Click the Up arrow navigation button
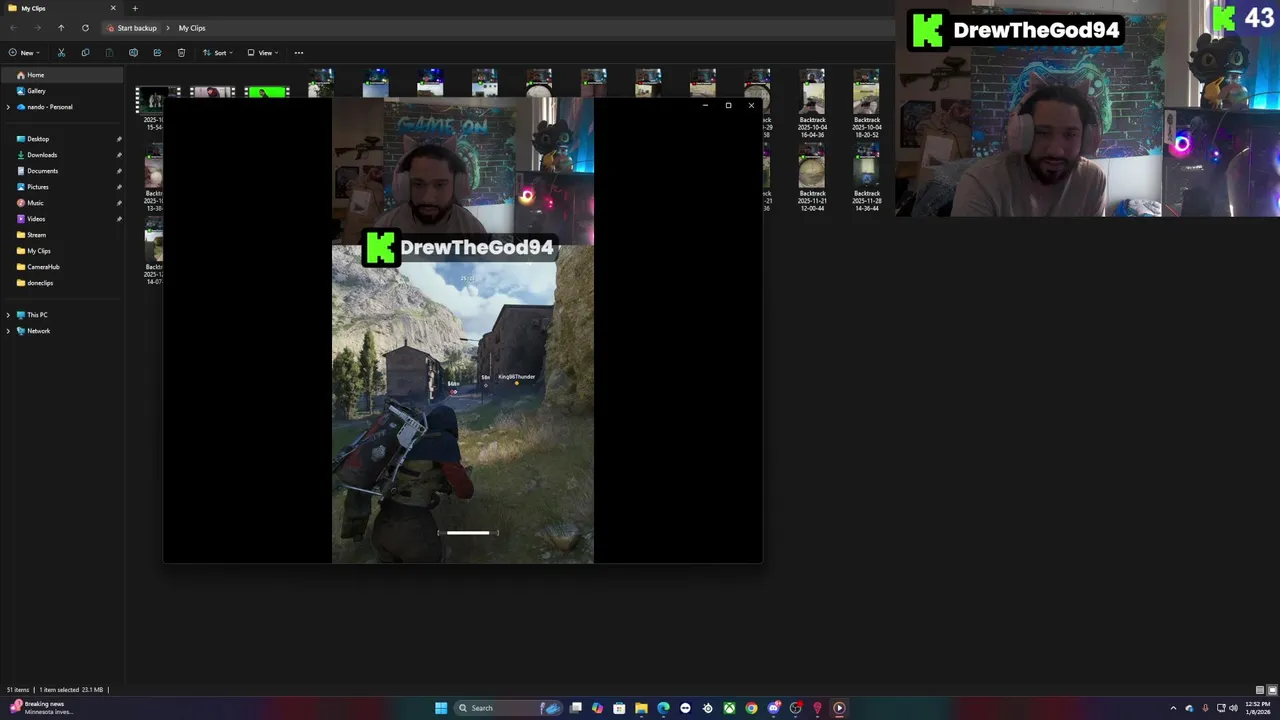Viewport: 1280px width, 720px height. coord(61,28)
